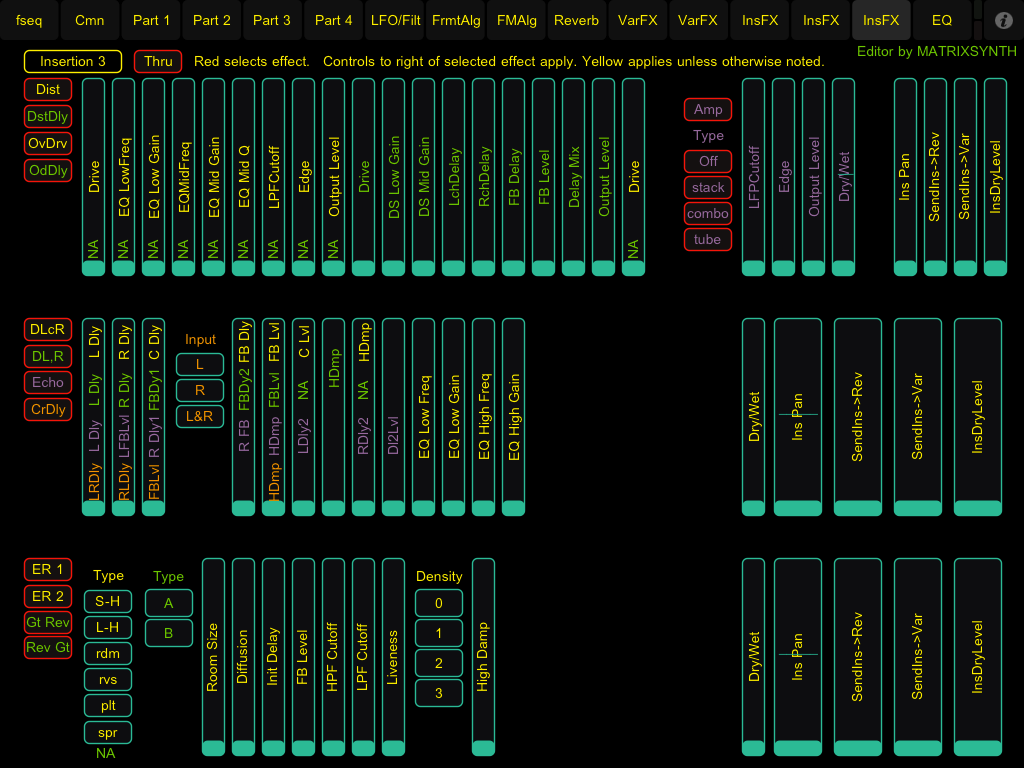Image resolution: width=1024 pixels, height=768 pixels.
Task: Select the plt reverb type
Action: tap(108, 706)
